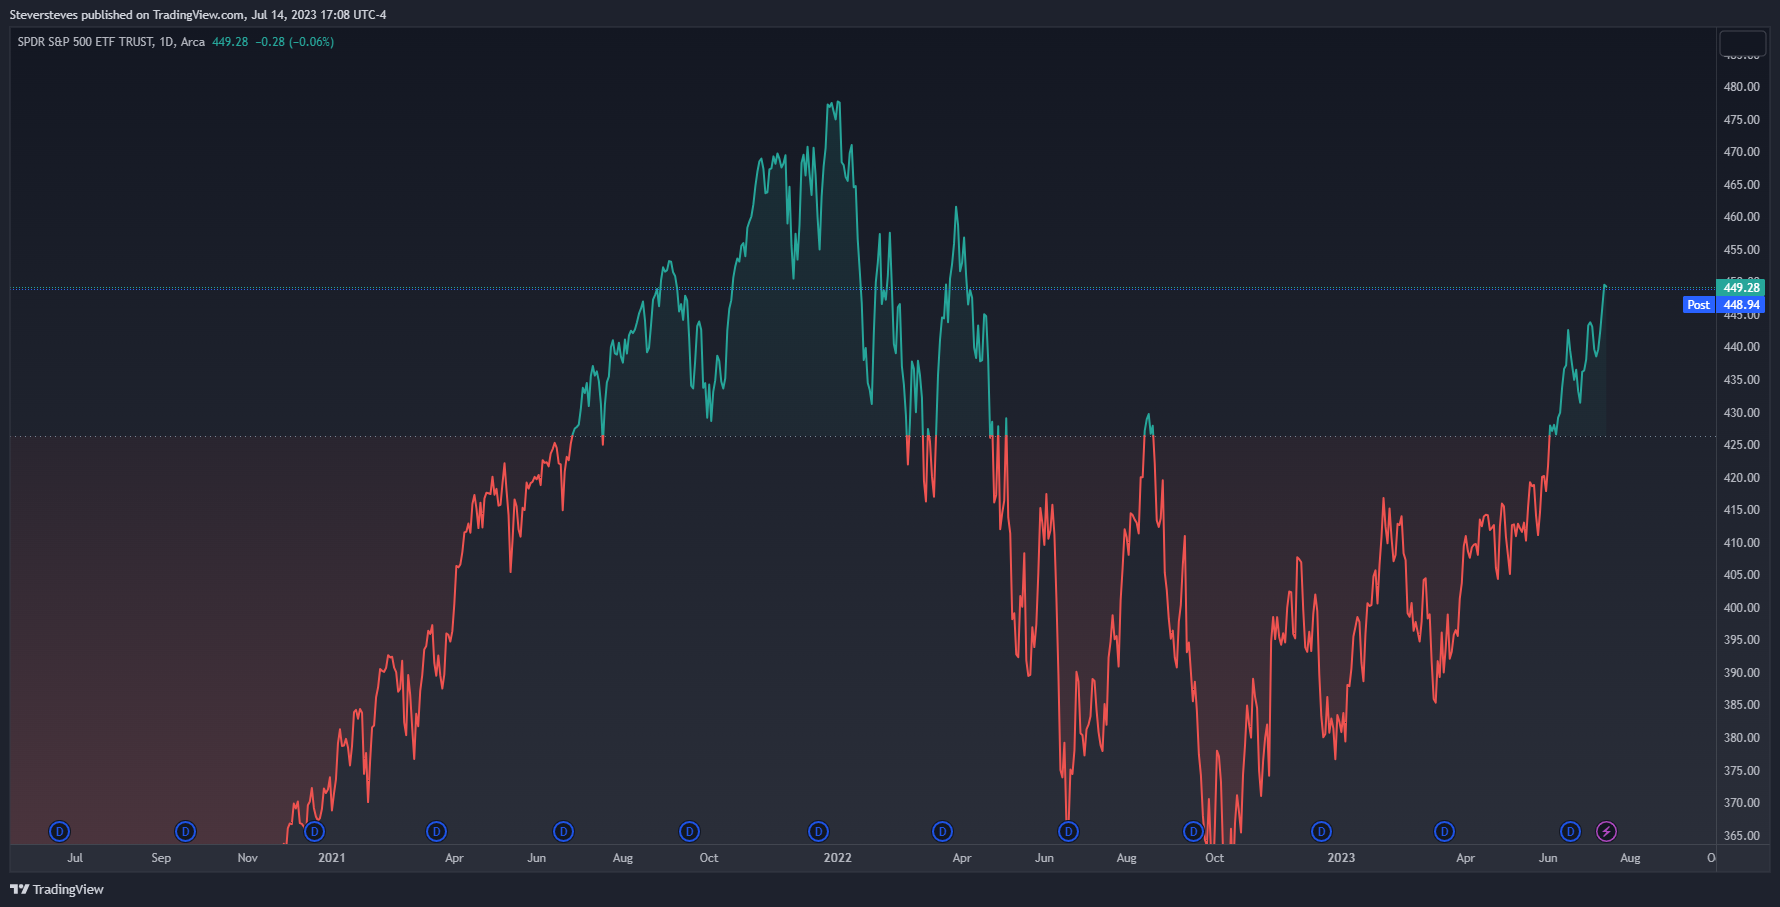Click the 460.00 price axis label
The image size is (1780, 907).
pos(1741,217)
